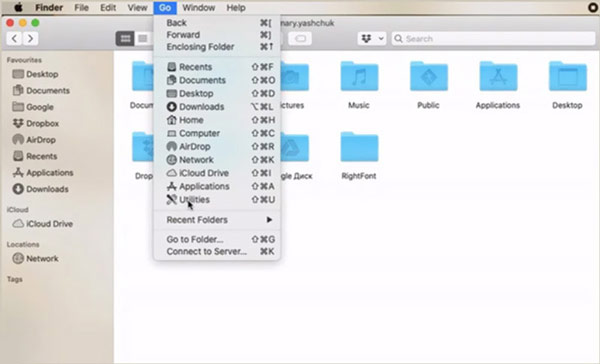Choose Back in the Go menu
This screenshot has height=364, width=600.
217,23
